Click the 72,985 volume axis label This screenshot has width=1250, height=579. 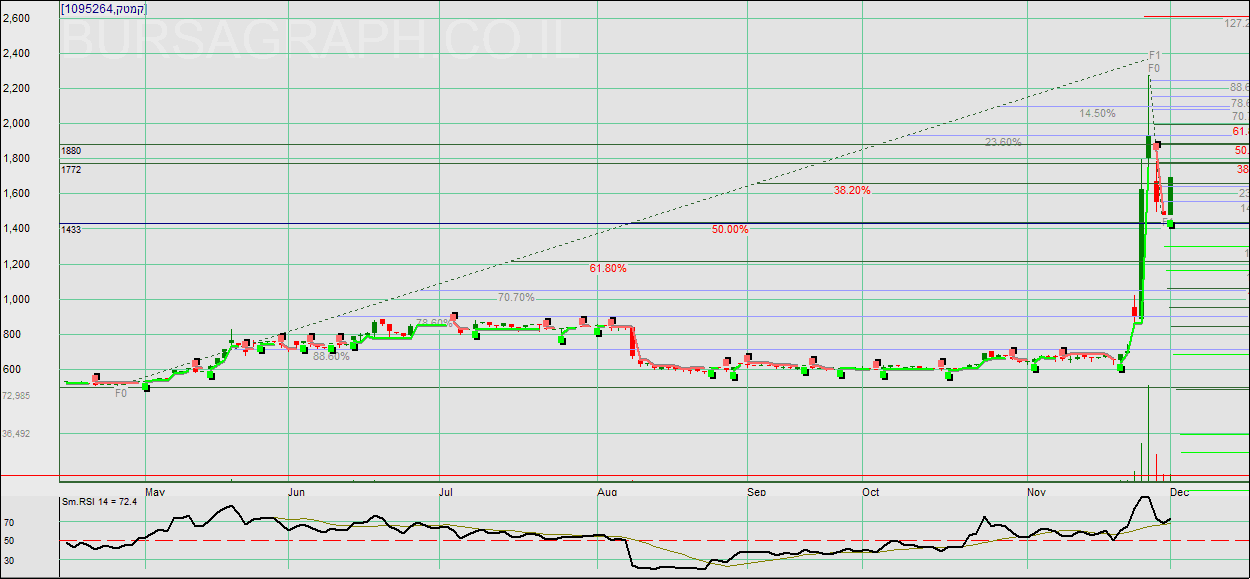coord(16,396)
